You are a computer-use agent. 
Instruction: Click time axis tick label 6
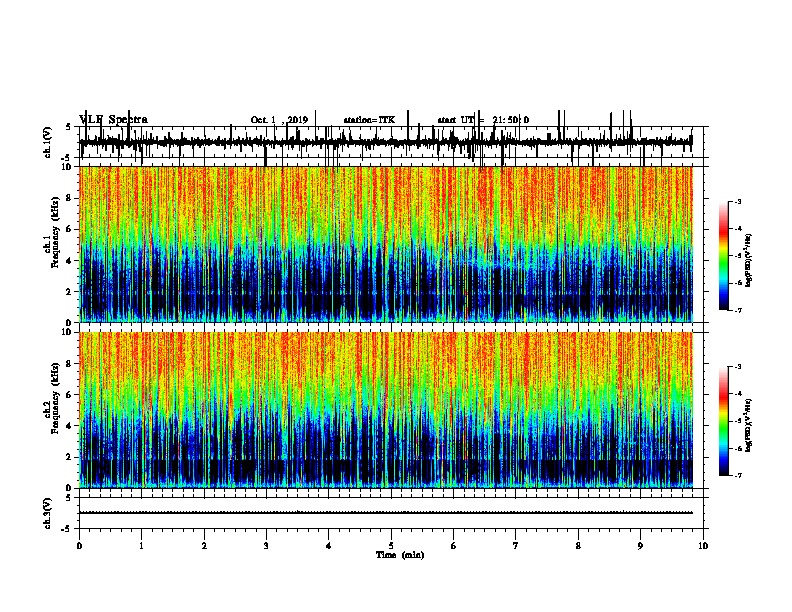click(454, 546)
